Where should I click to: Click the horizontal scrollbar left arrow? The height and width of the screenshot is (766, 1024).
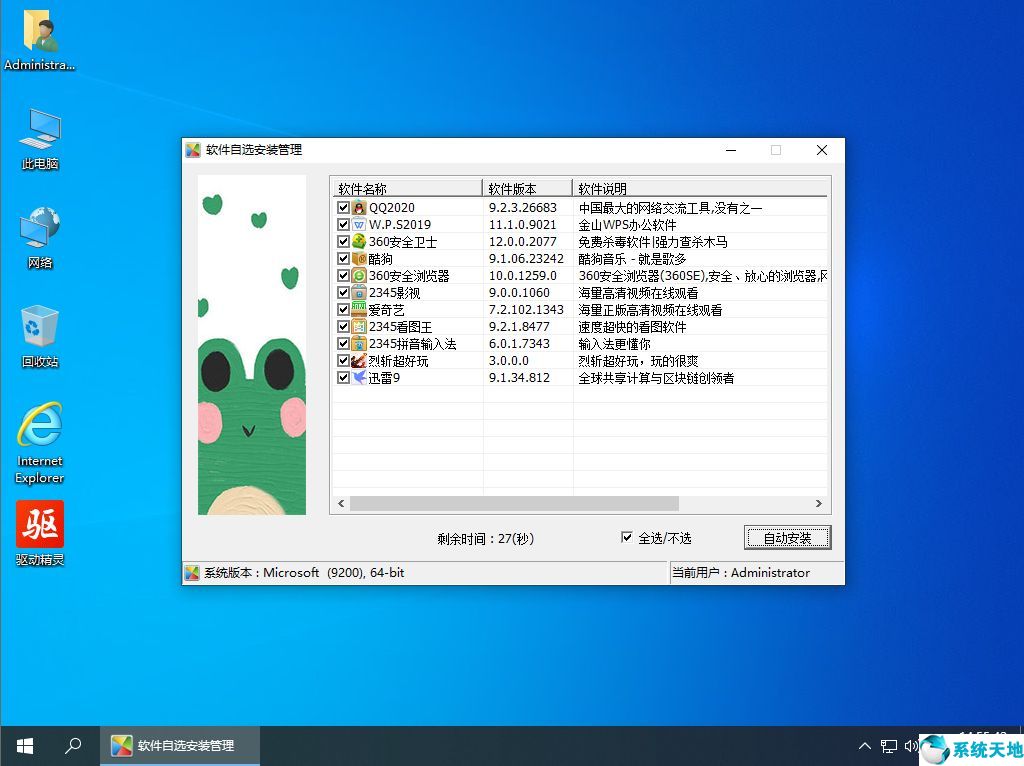[340, 504]
